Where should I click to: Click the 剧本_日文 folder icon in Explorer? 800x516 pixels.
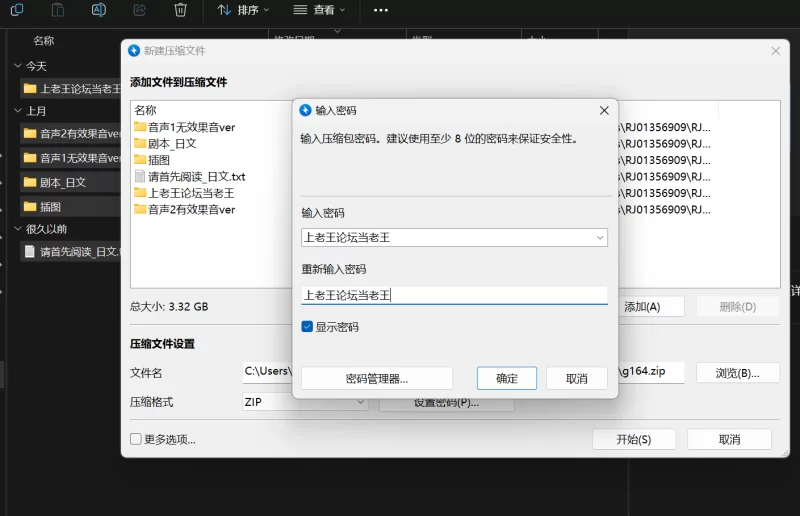[x=30, y=182]
